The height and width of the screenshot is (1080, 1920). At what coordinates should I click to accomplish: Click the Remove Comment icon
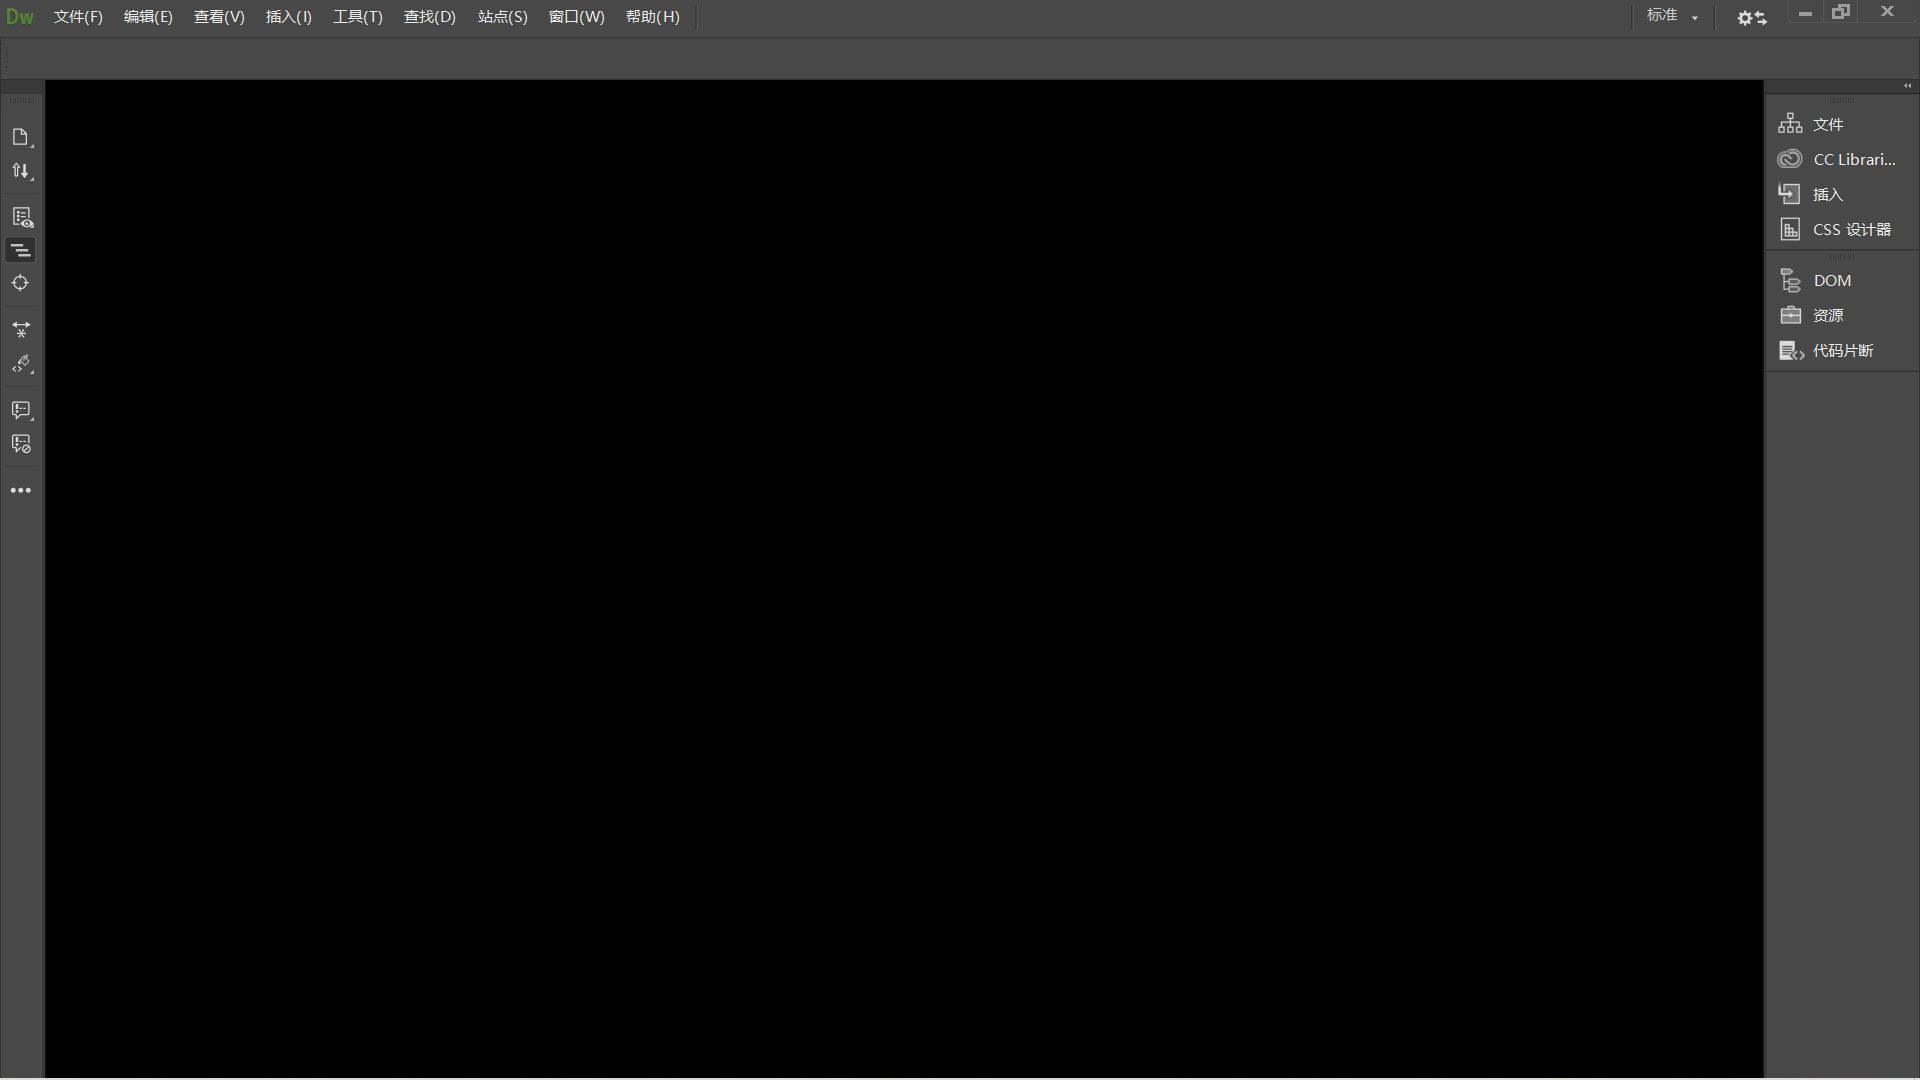click(x=21, y=444)
